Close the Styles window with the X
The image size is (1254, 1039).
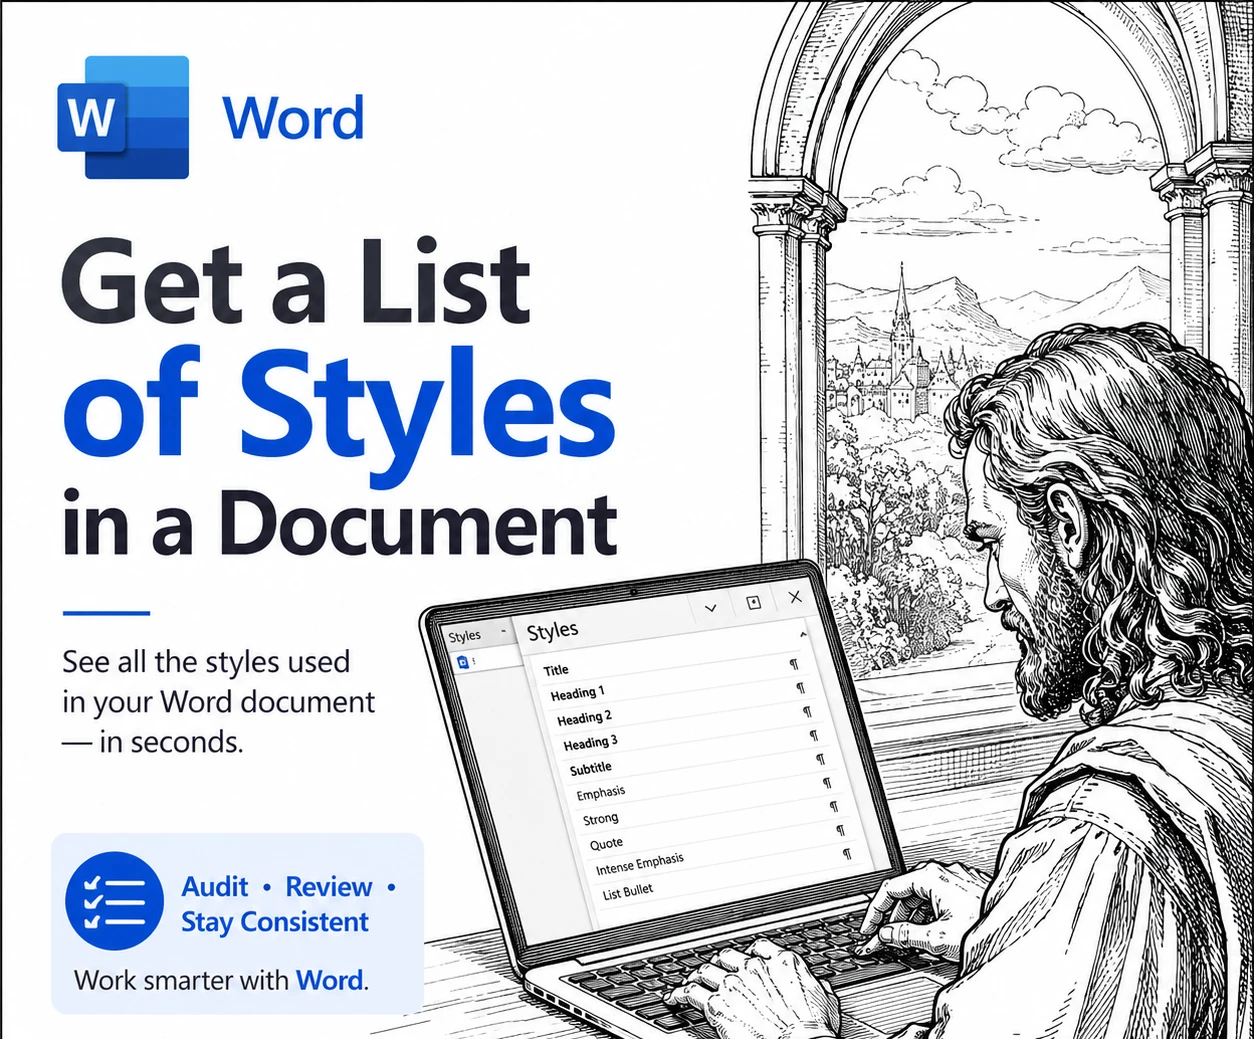coord(795,597)
